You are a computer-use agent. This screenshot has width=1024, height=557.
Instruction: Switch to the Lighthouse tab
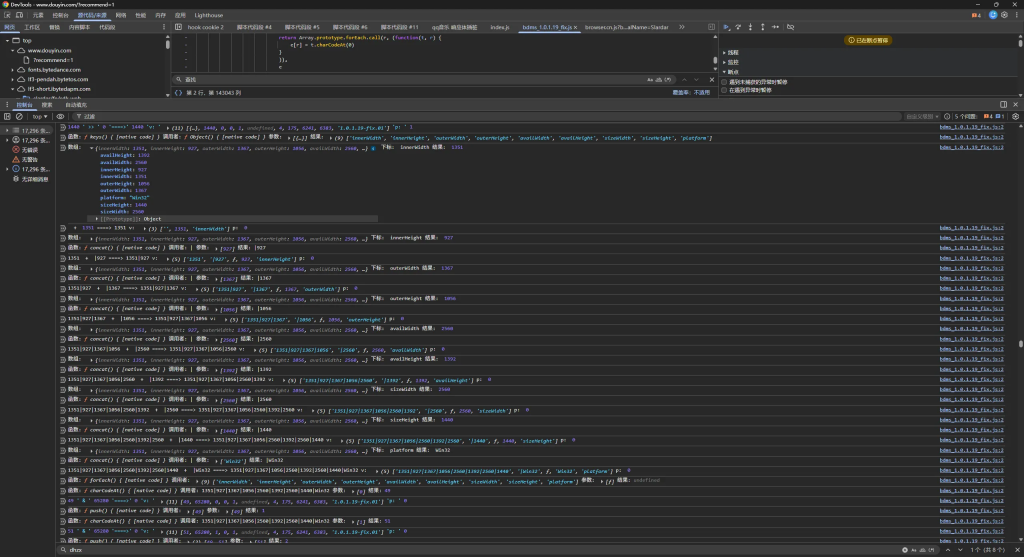209,16
